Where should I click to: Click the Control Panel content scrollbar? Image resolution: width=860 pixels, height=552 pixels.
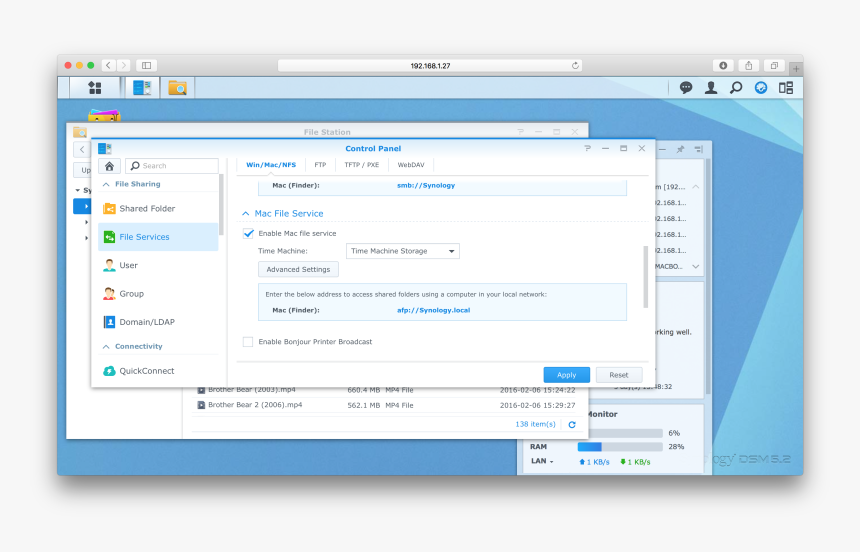point(646,277)
